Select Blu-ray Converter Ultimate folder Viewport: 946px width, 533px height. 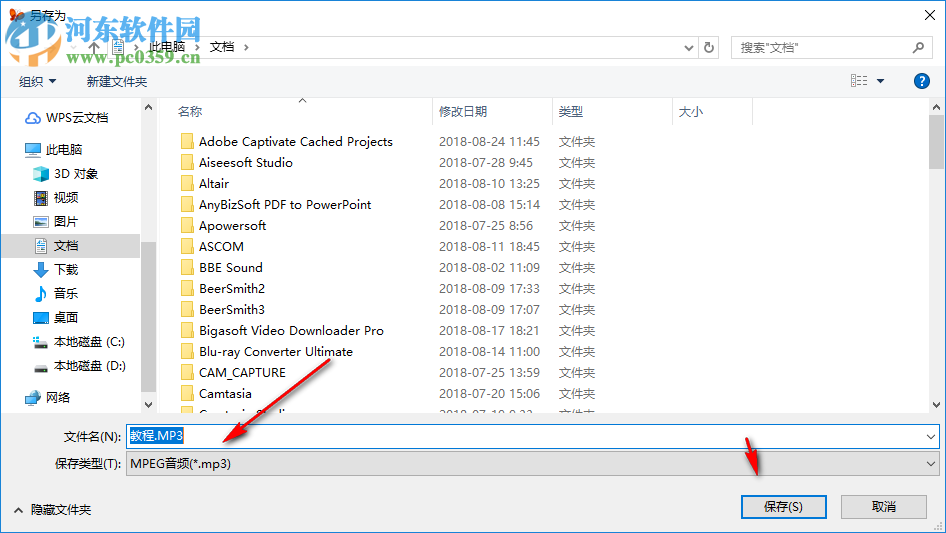[276, 351]
